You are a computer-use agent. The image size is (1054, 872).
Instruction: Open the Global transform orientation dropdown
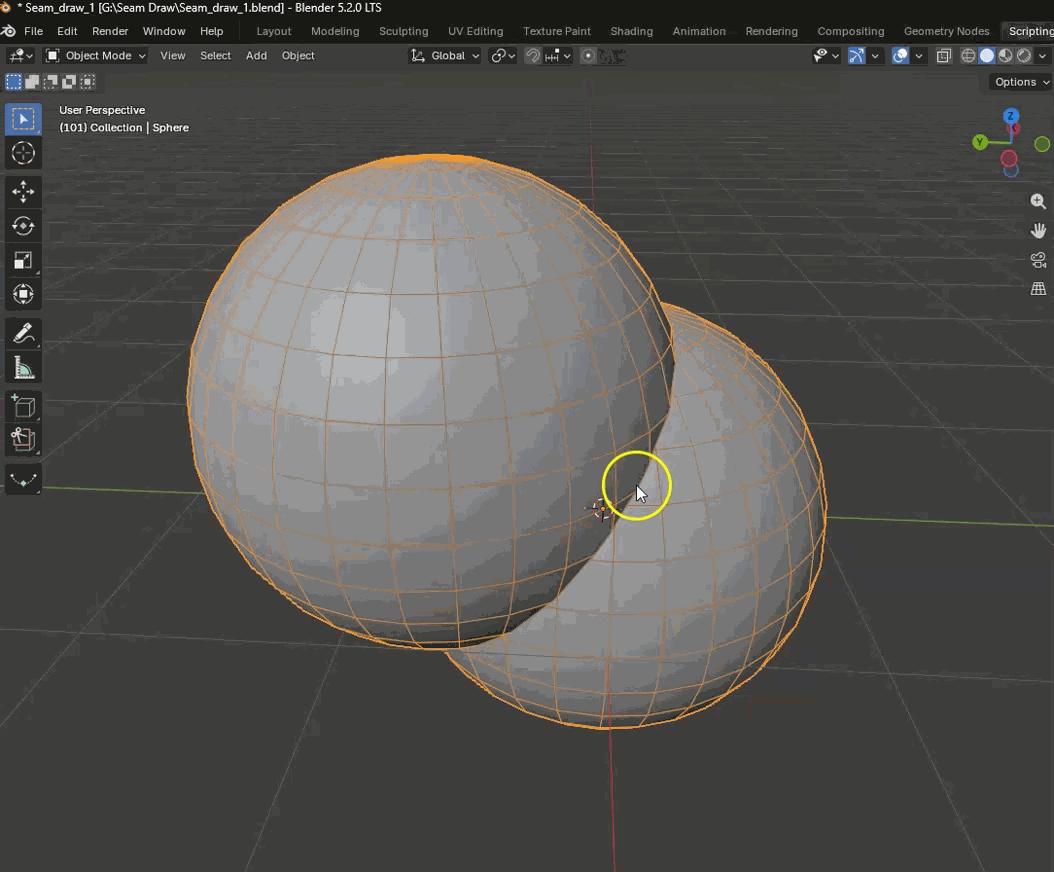pos(445,56)
